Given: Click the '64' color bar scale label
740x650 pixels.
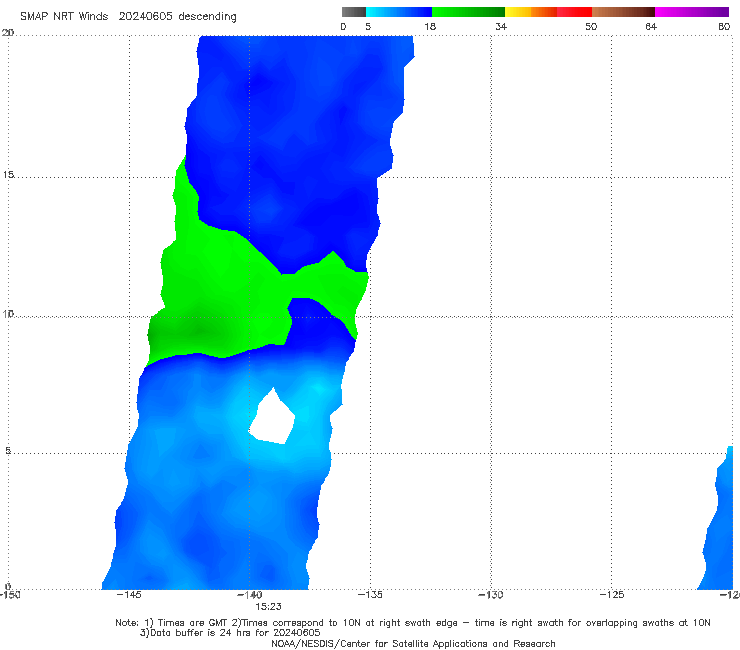Looking at the screenshot, I should pos(651,26).
